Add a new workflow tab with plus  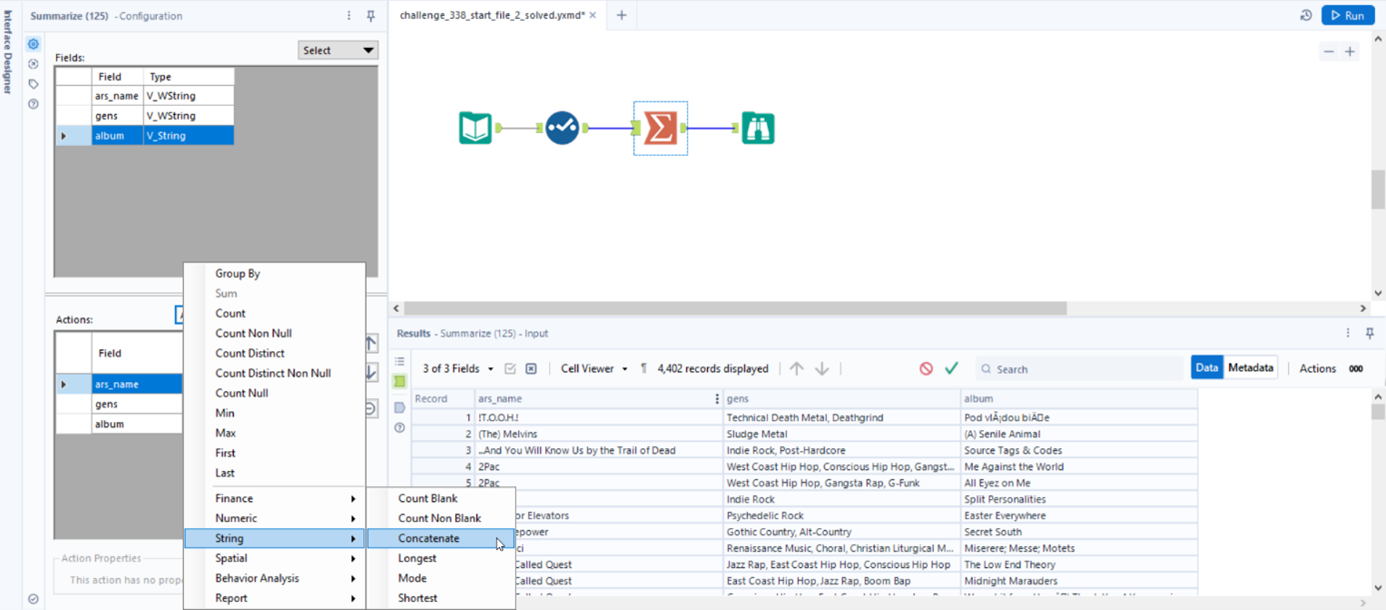(x=621, y=15)
